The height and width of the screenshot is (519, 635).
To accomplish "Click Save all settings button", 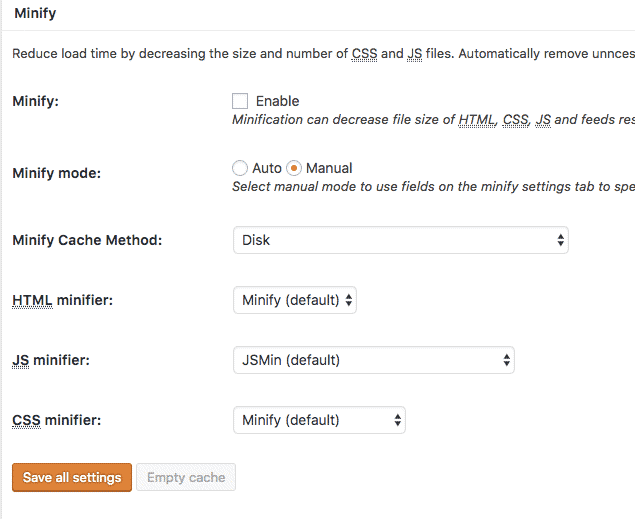I will 72,478.
